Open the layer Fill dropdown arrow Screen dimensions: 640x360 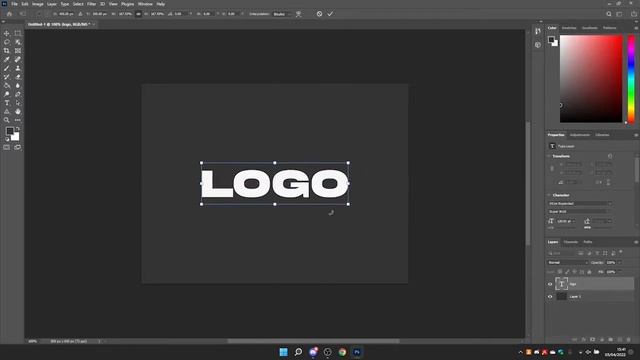click(620, 272)
